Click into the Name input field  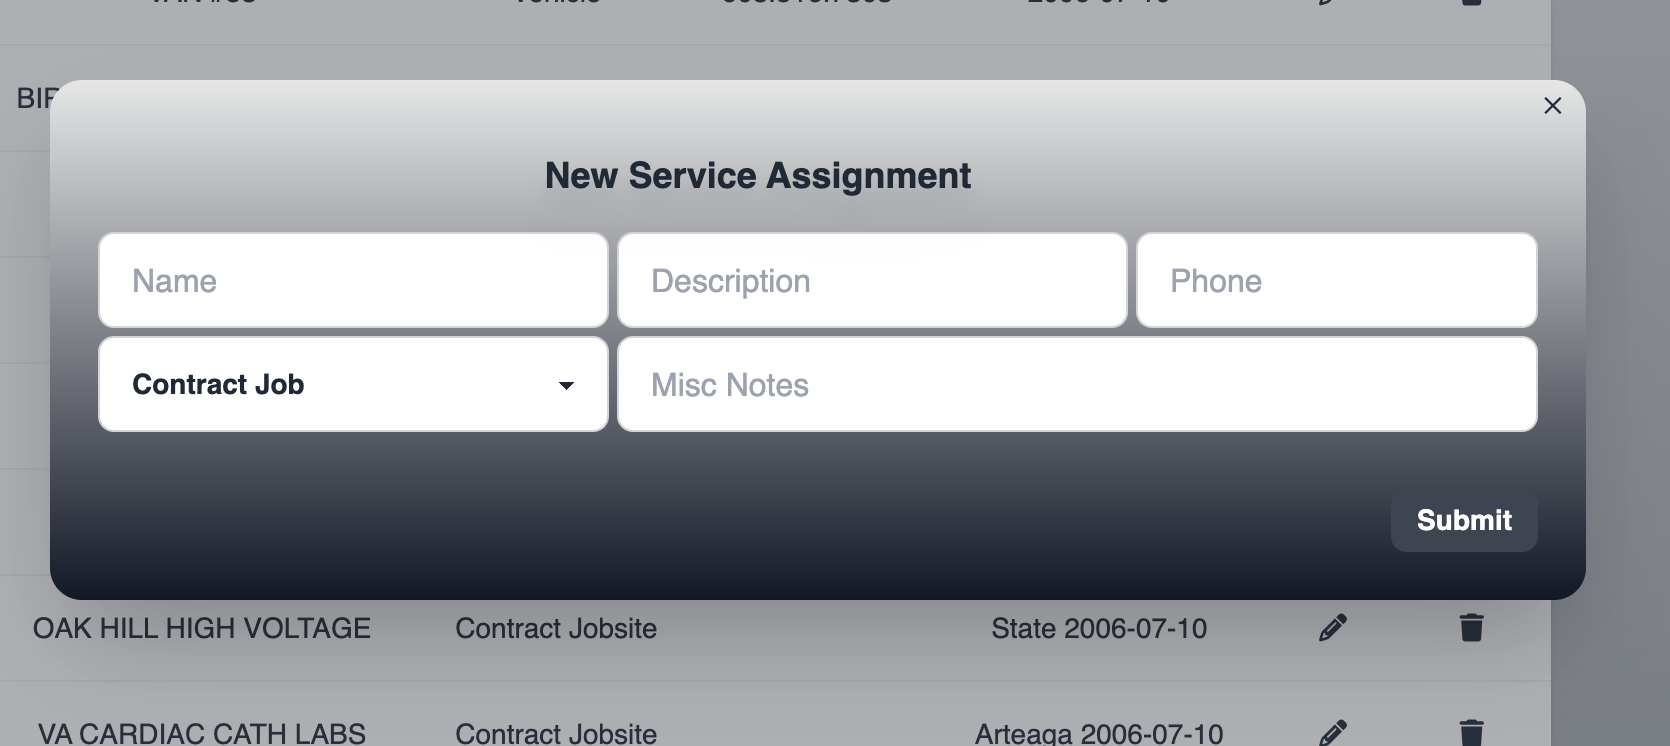point(353,281)
